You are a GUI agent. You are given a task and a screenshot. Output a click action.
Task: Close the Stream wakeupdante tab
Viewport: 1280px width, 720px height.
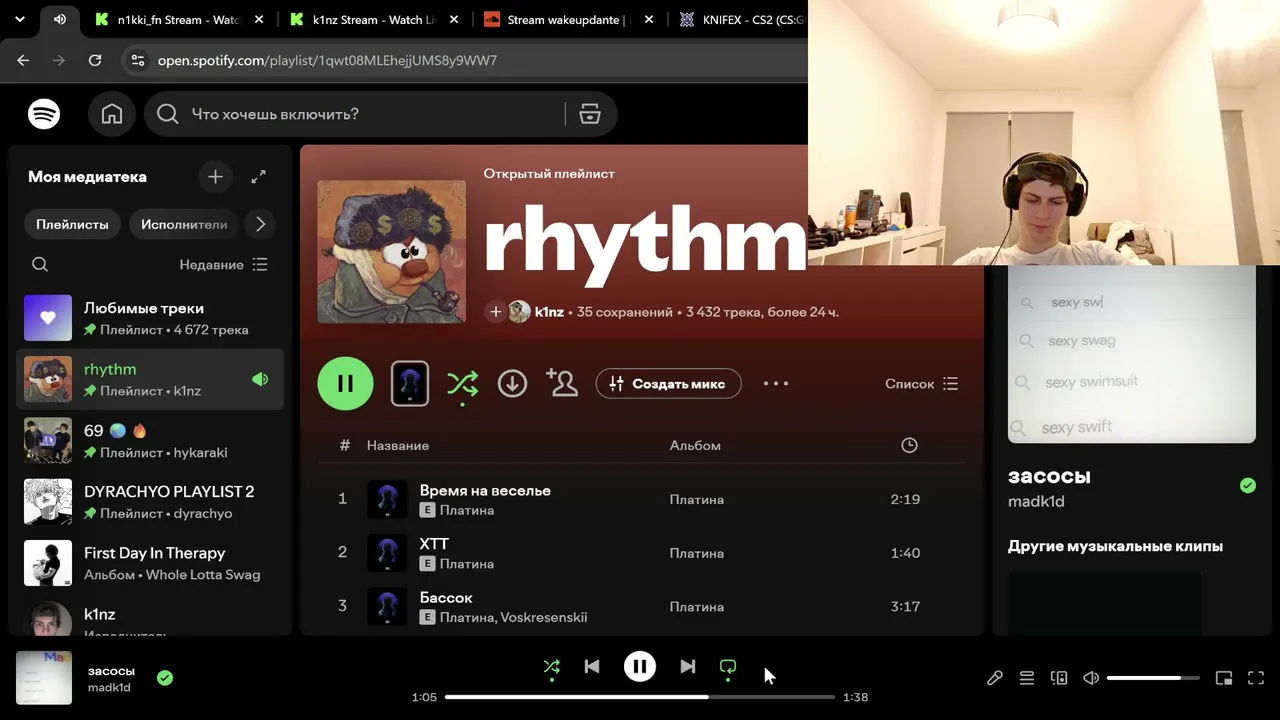[x=648, y=19]
